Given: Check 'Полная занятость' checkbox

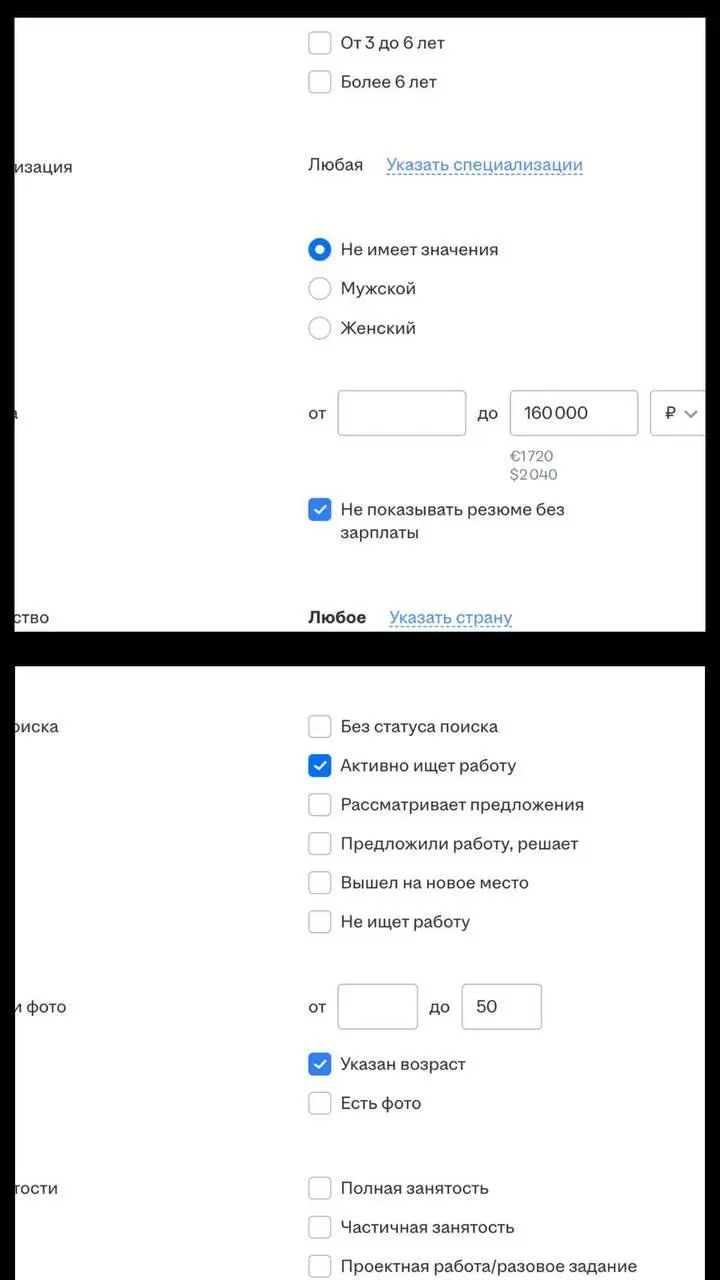Looking at the screenshot, I should (320, 1189).
